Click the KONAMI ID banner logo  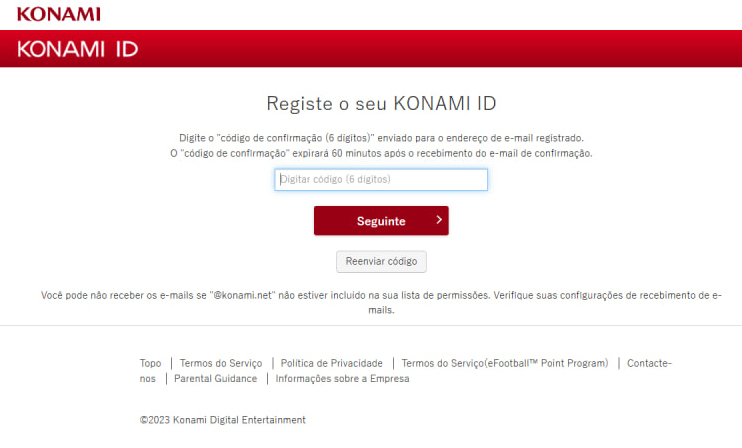77,49
